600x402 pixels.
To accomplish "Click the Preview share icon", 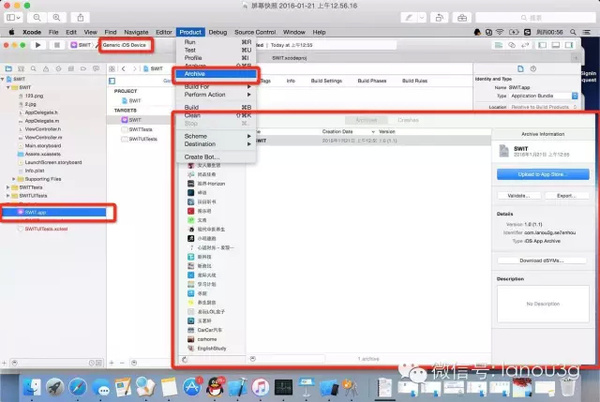I will (80, 18).
